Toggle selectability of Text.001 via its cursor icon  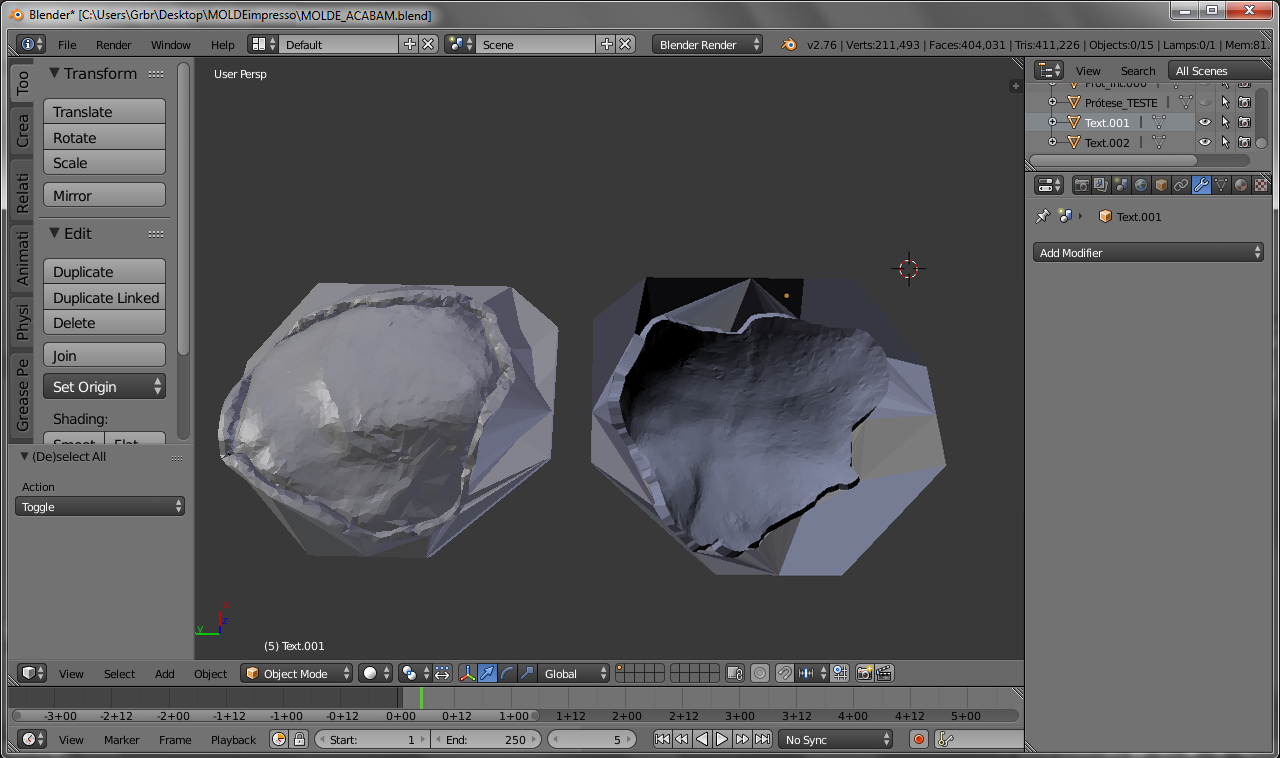pyautogui.click(x=1225, y=122)
